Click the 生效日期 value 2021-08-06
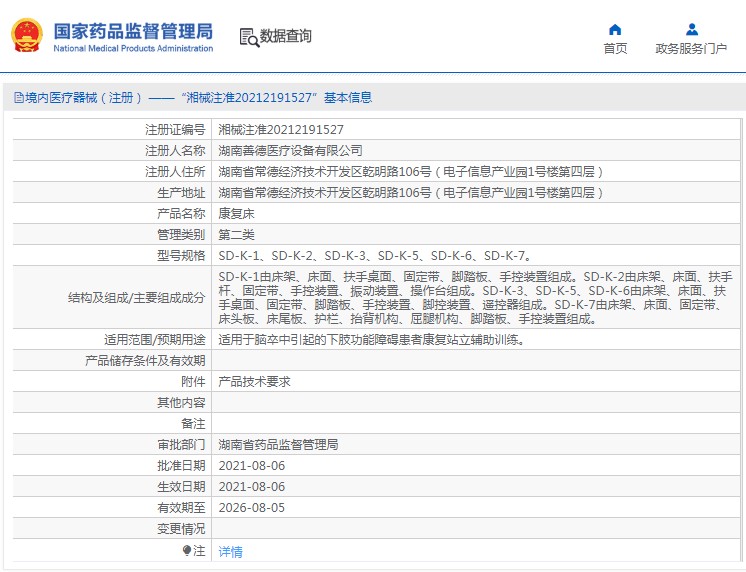The width and height of the screenshot is (746, 572). point(252,486)
